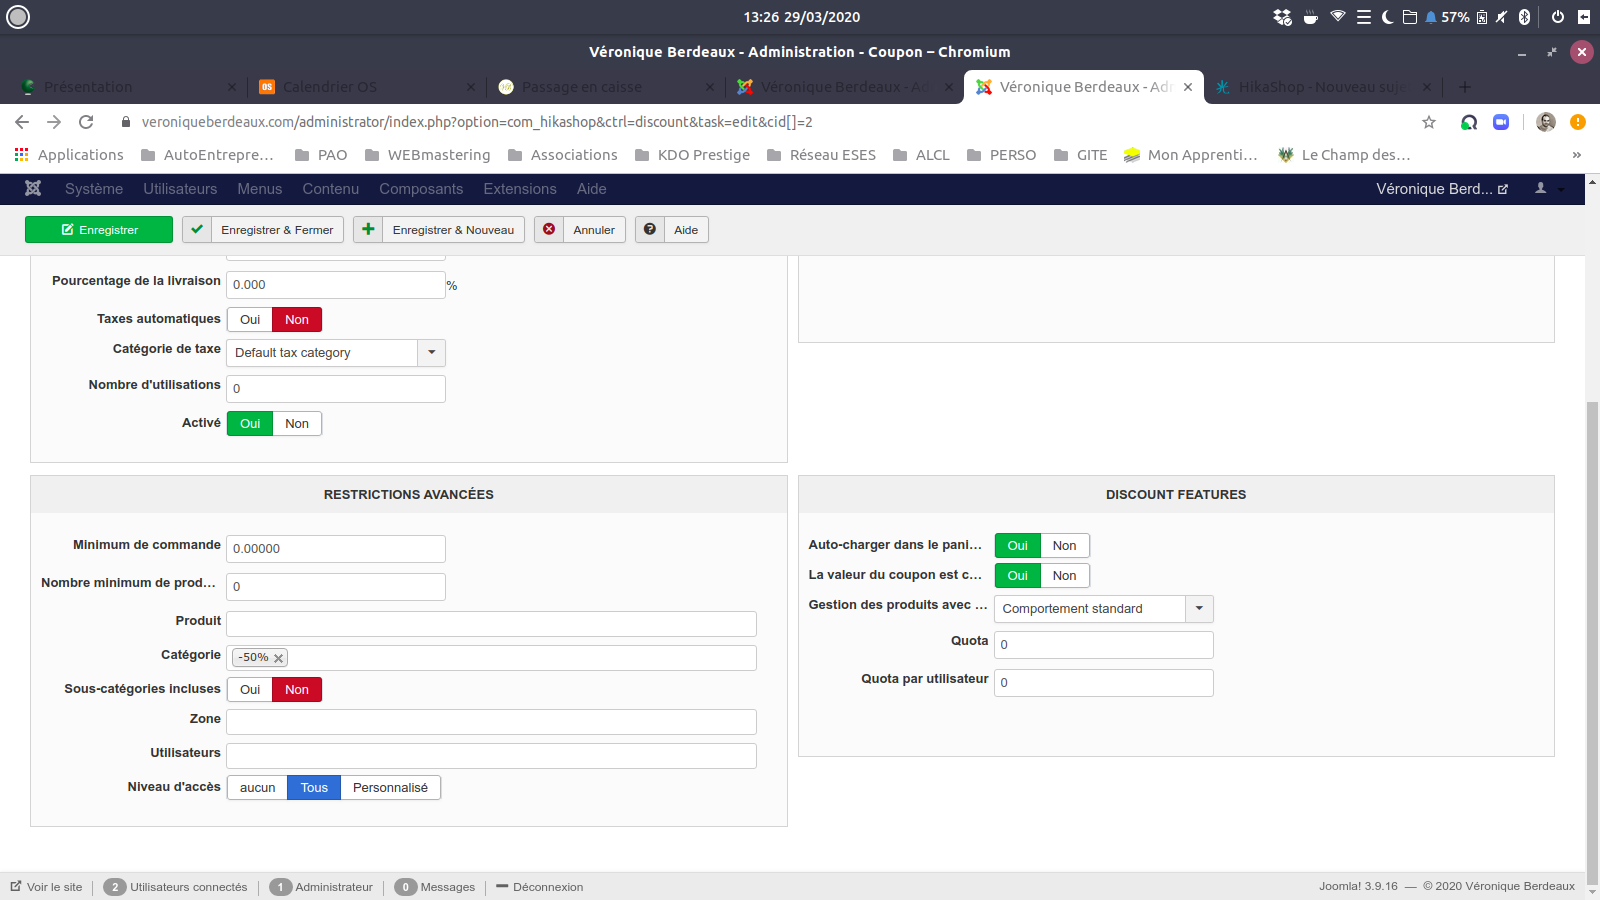Open the Composants menu
This screenshot has width=1600, height=900.
[421, 189]
